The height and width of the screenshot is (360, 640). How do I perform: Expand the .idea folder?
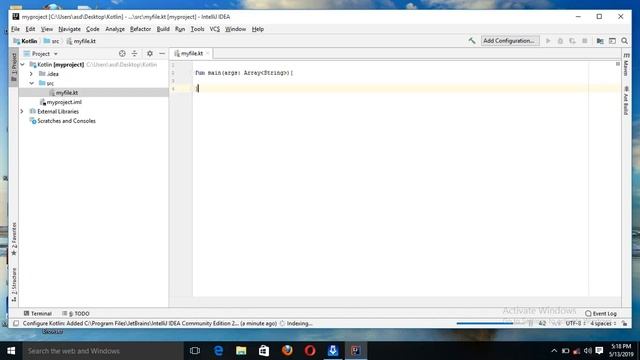pos(31,74)
